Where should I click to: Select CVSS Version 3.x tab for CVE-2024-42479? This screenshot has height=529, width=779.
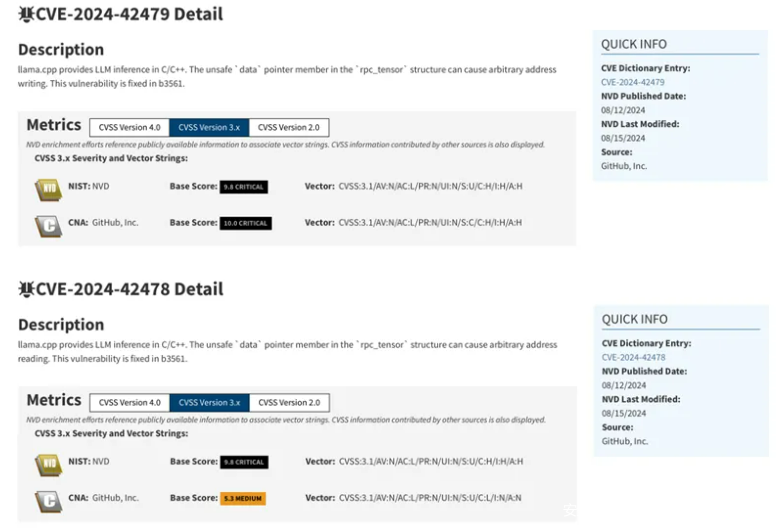pos(209,127)
